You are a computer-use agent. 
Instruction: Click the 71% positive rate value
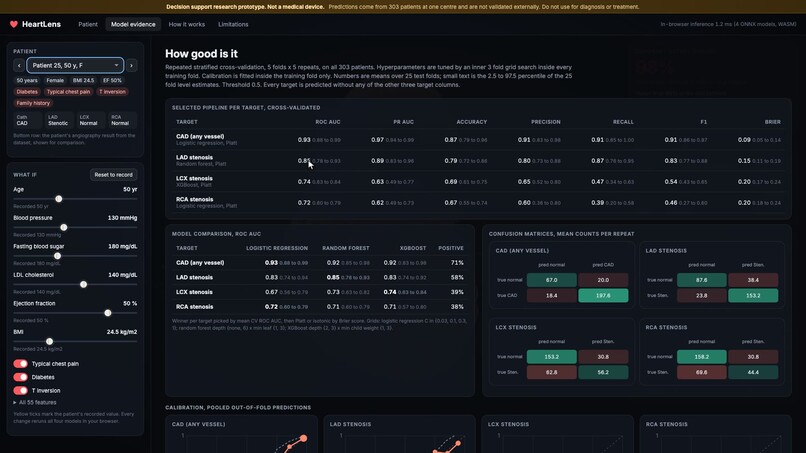click(x=457, y=263)
